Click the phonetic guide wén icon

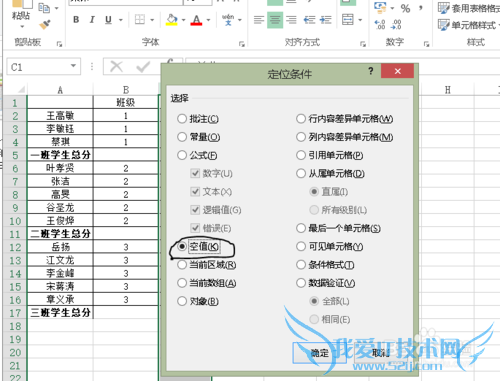click(x=228, y=20)
